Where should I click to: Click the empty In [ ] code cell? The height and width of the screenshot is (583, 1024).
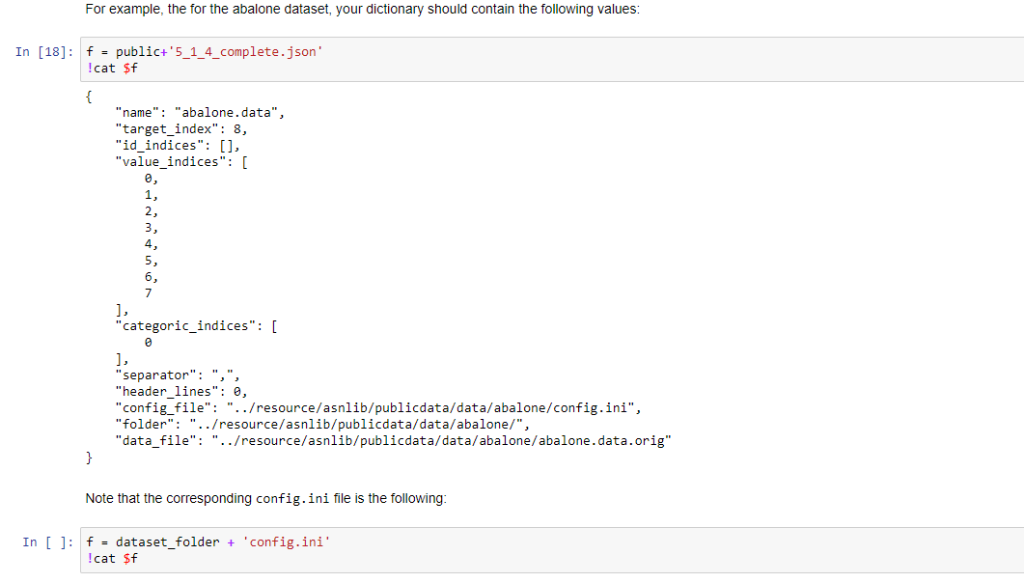coord(552,550)
